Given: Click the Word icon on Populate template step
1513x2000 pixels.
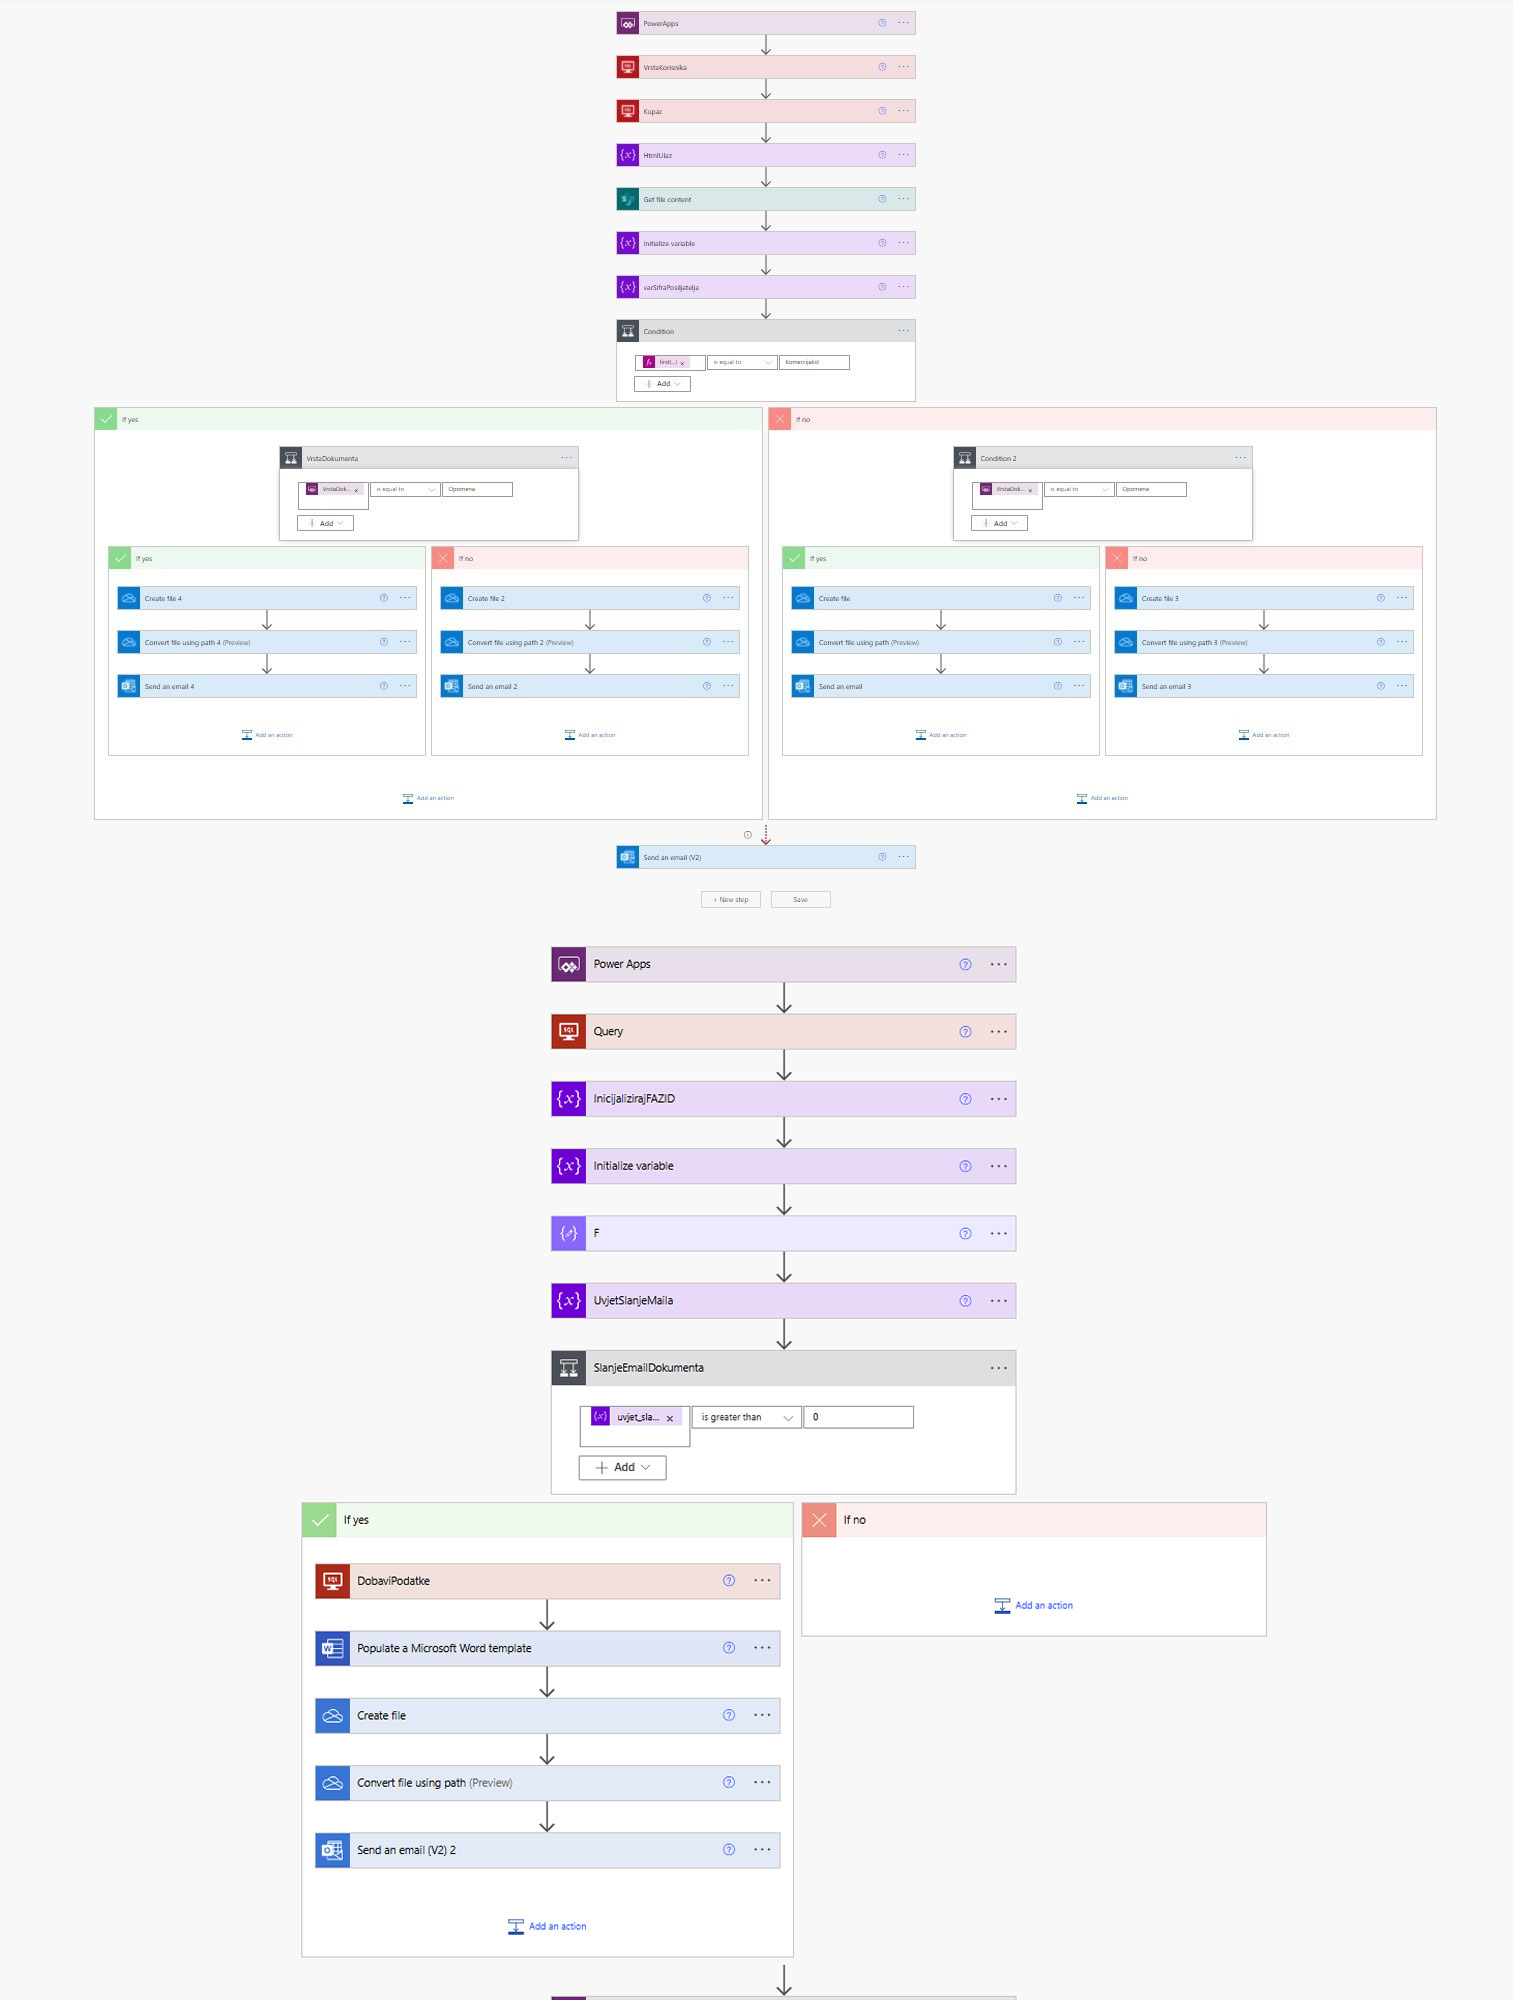Looking at the screenshot, I should 332,1648.
